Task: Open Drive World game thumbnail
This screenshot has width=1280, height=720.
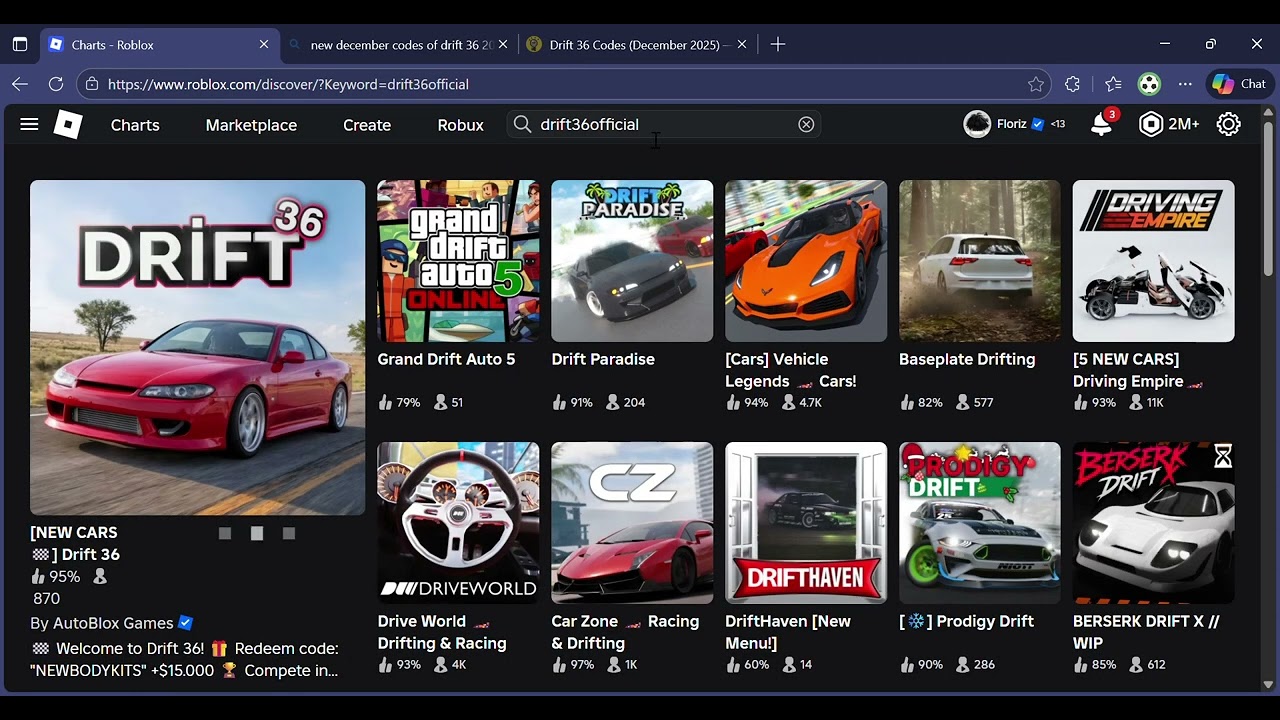Action: click(x=458, y=523)
